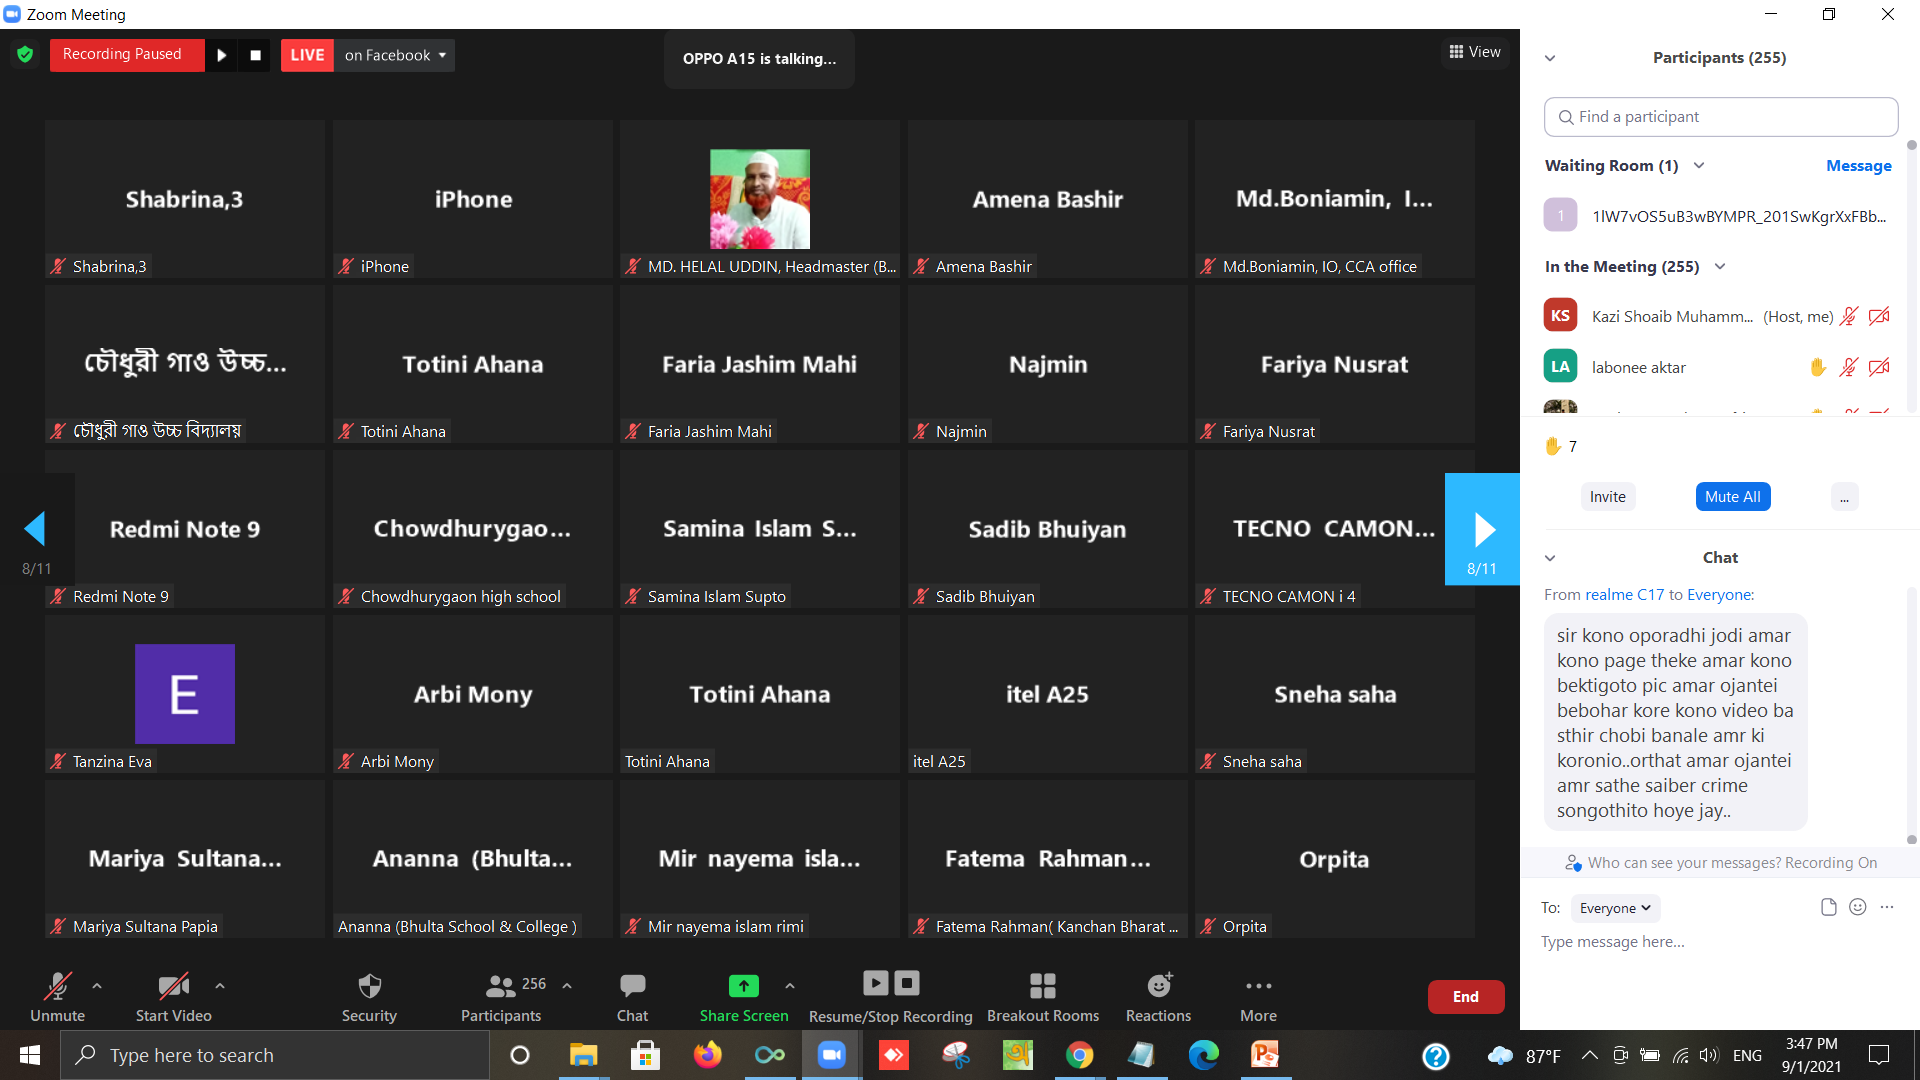Resume recording with the play button

222,55
